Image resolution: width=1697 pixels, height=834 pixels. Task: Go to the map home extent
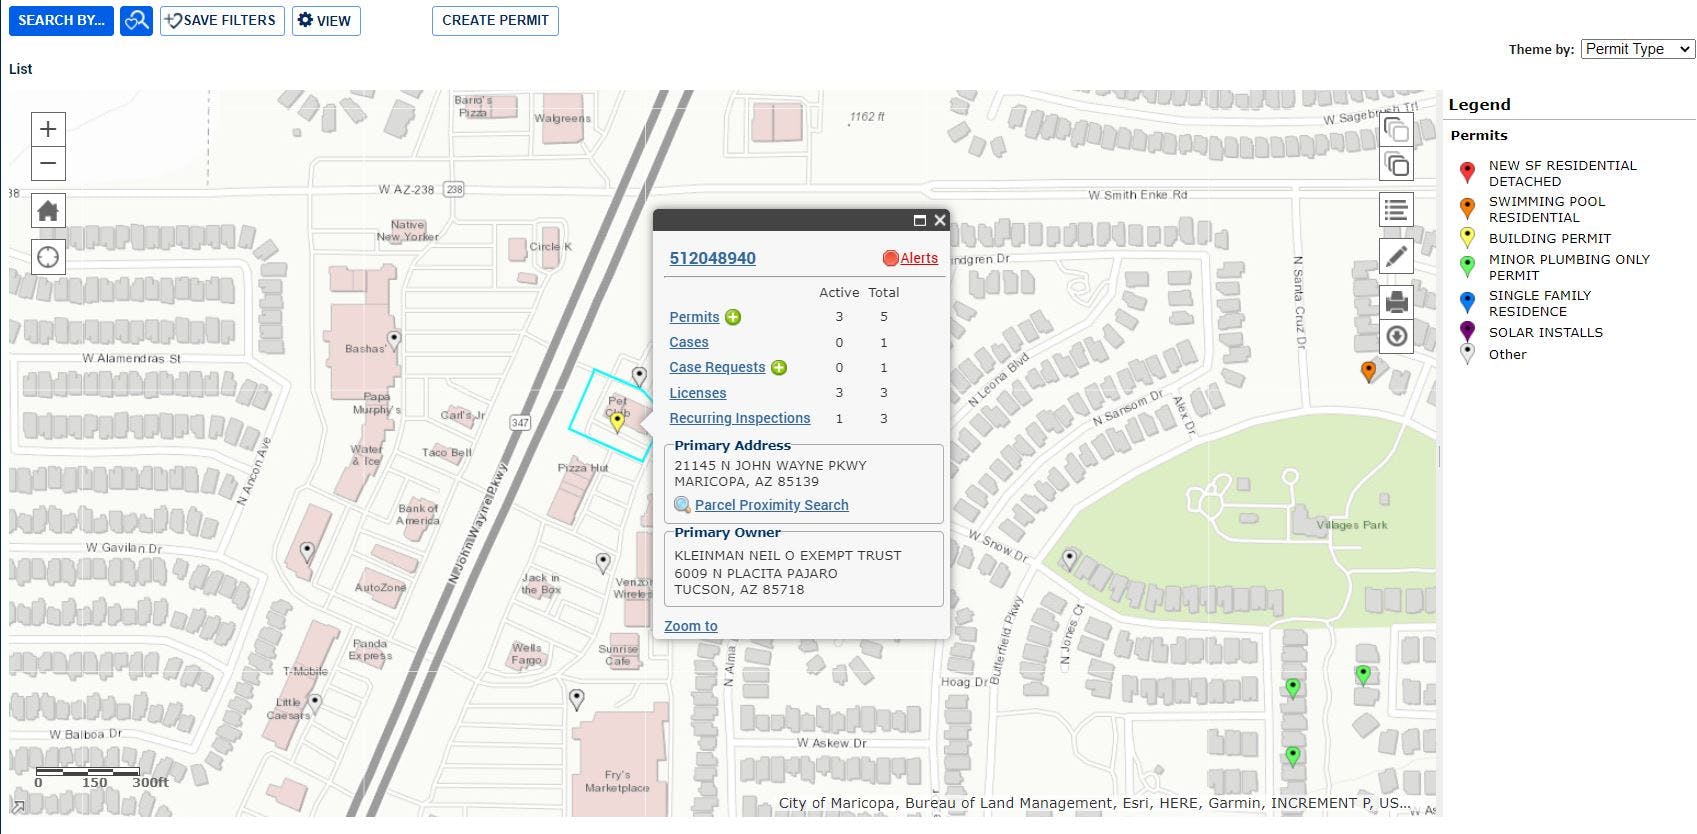click(x=48, y=211)
